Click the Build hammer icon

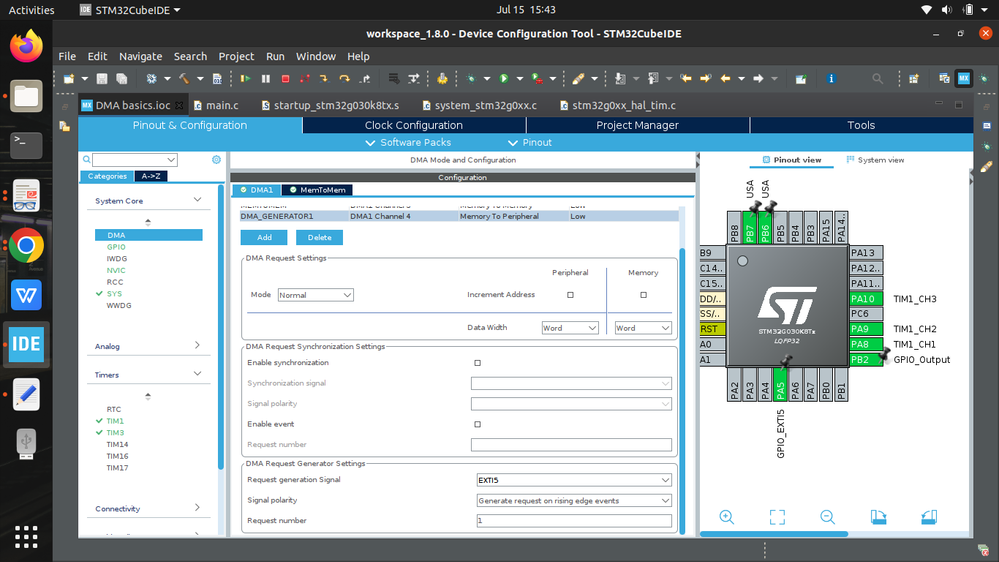point(184,78)
